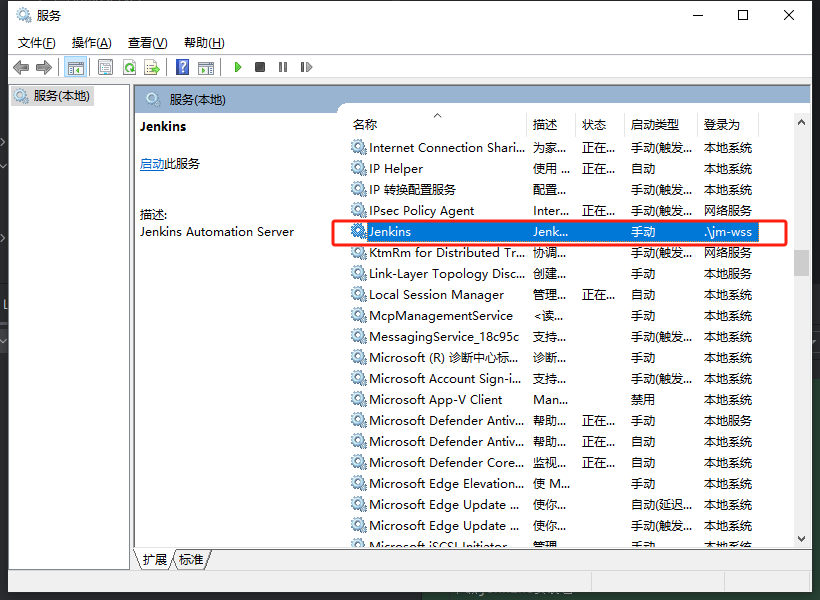820x600 pixels.
Task: Click the blue Help question mark icon
Action: click(x=182, y=67)
